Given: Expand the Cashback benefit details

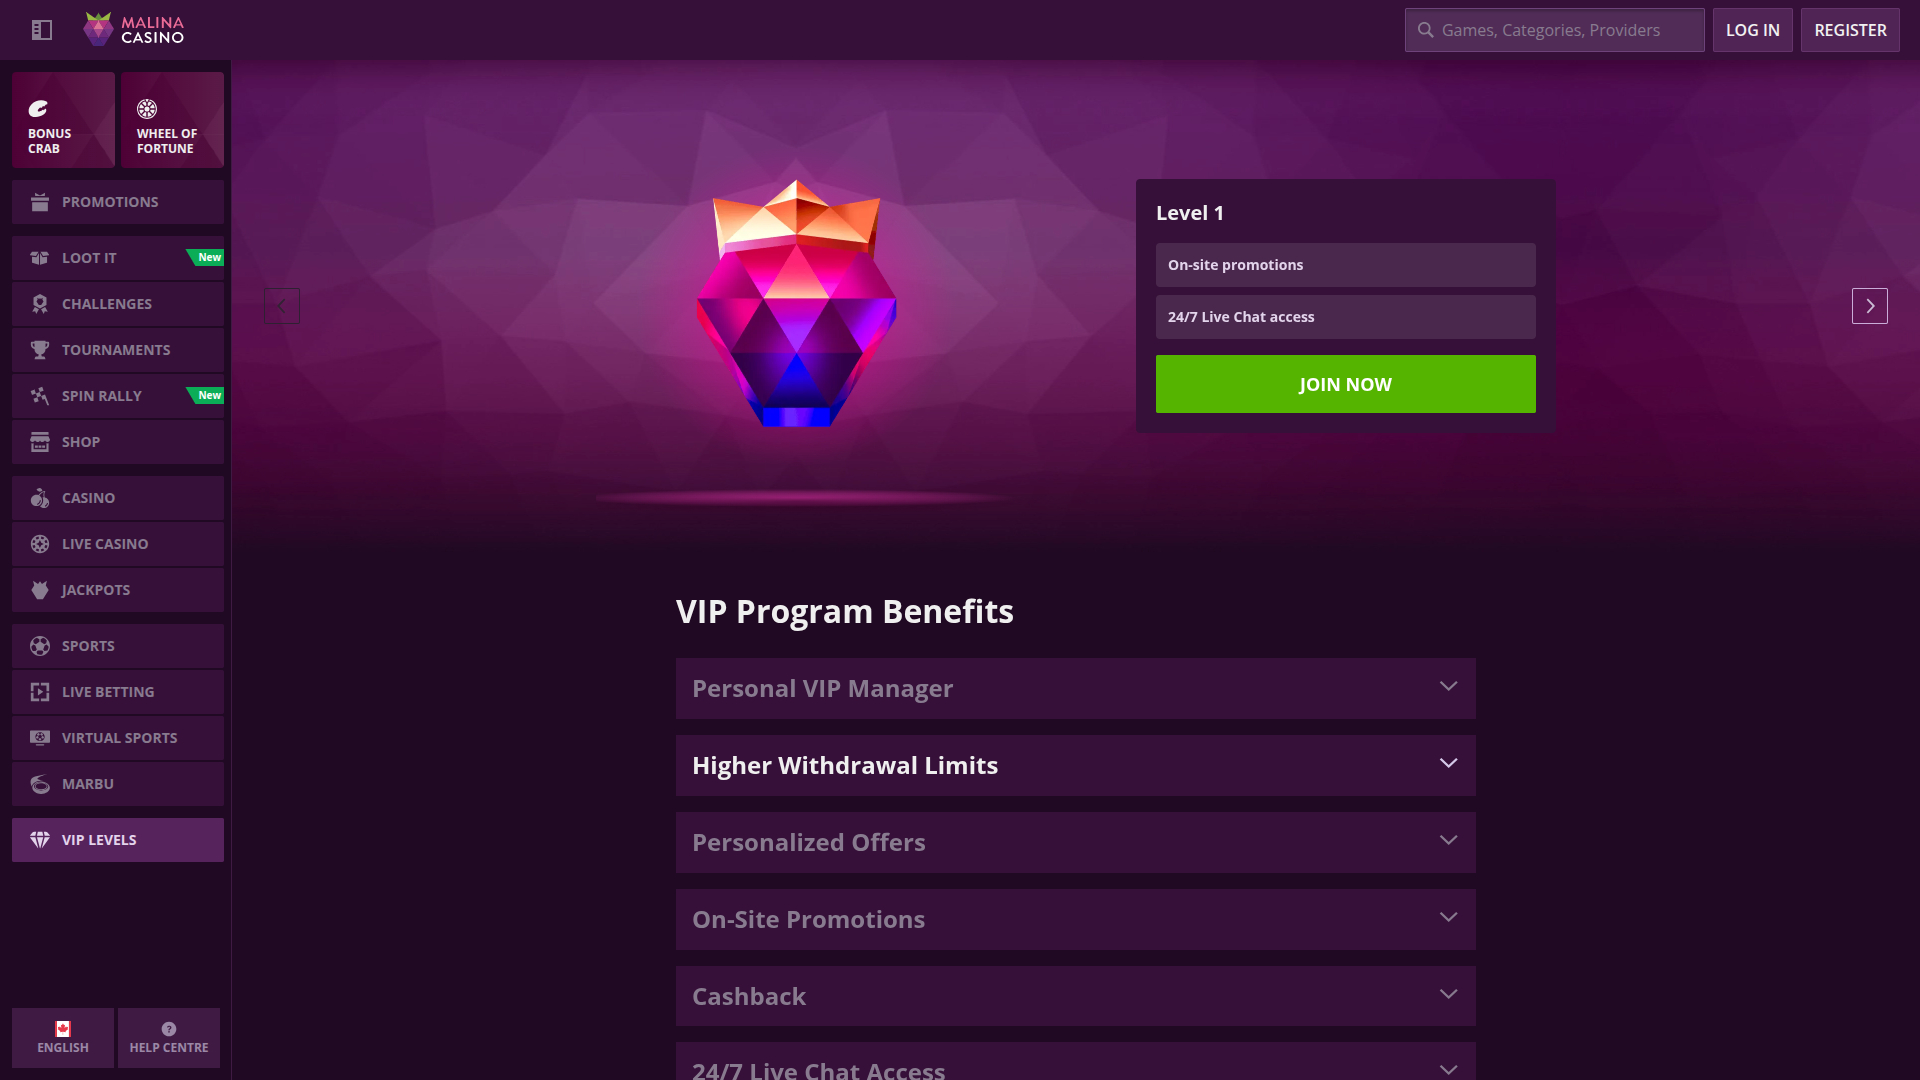Looking at the screenshot, I should (x=1076, y=996).
